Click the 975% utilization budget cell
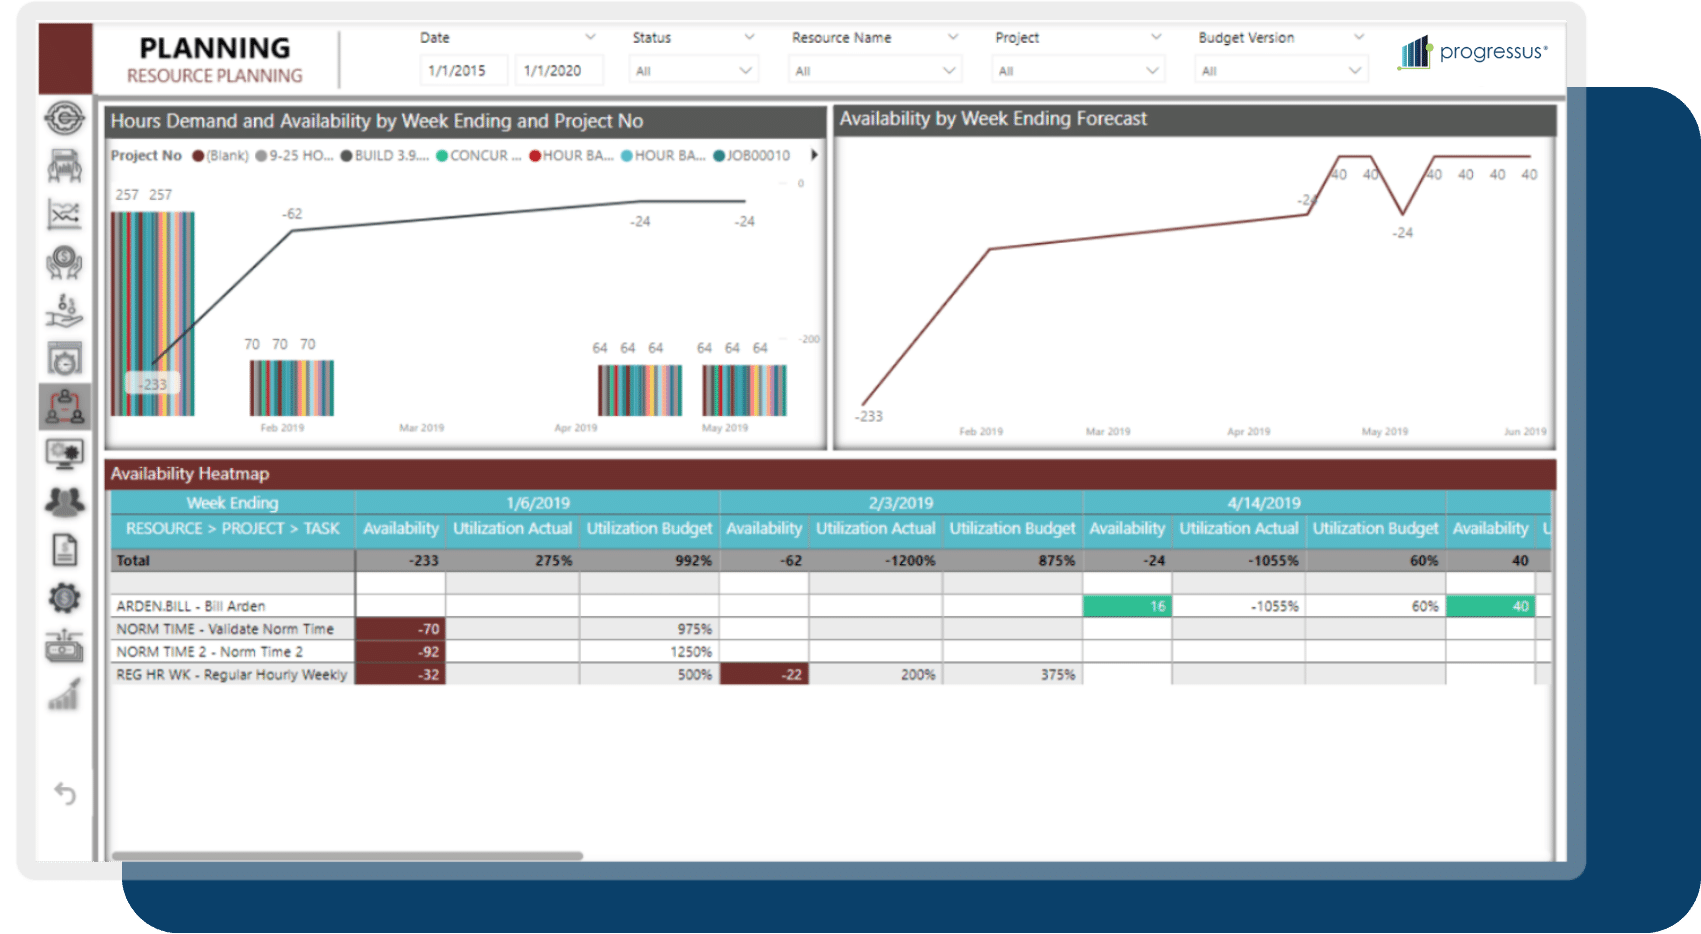 (649, 629)
